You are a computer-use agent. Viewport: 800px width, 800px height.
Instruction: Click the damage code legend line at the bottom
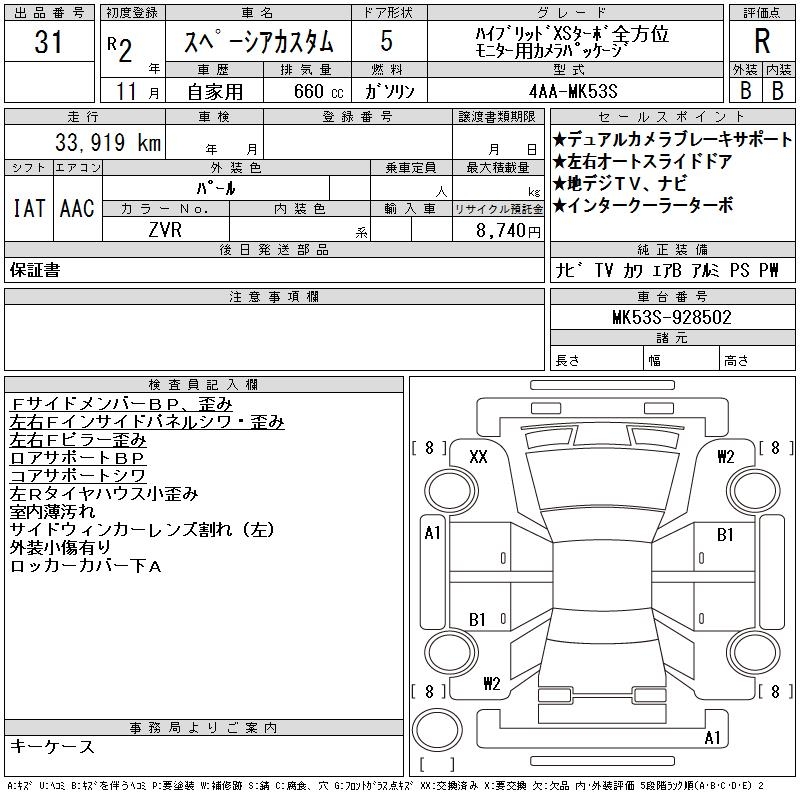point(386,786)
